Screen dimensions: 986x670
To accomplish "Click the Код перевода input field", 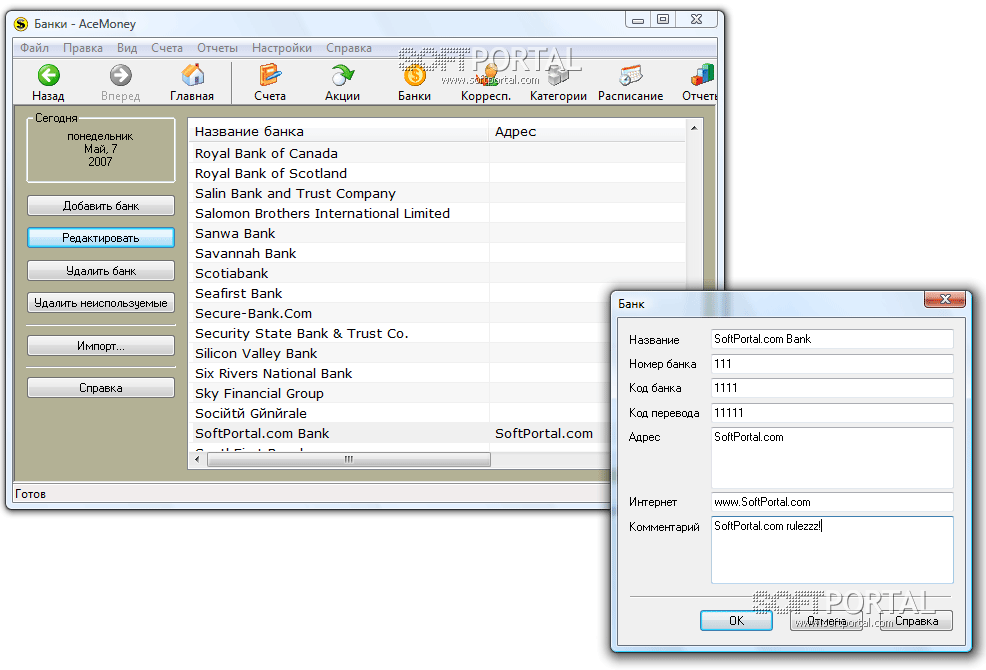I will point(833,413).
